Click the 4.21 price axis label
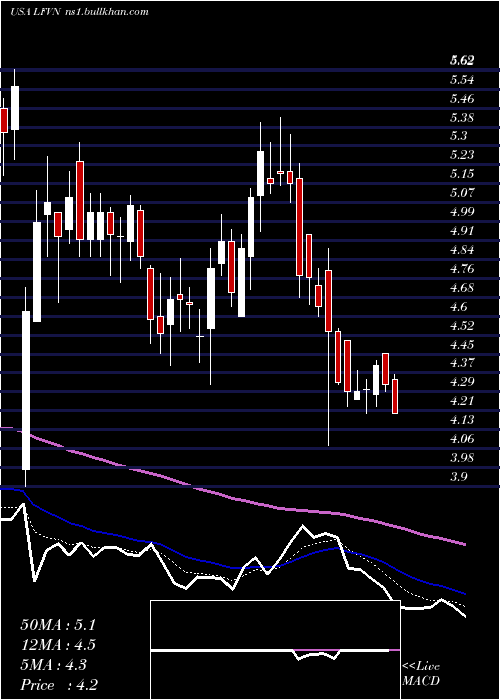Viewport: 500px width, 700px height. coord(462,401)
